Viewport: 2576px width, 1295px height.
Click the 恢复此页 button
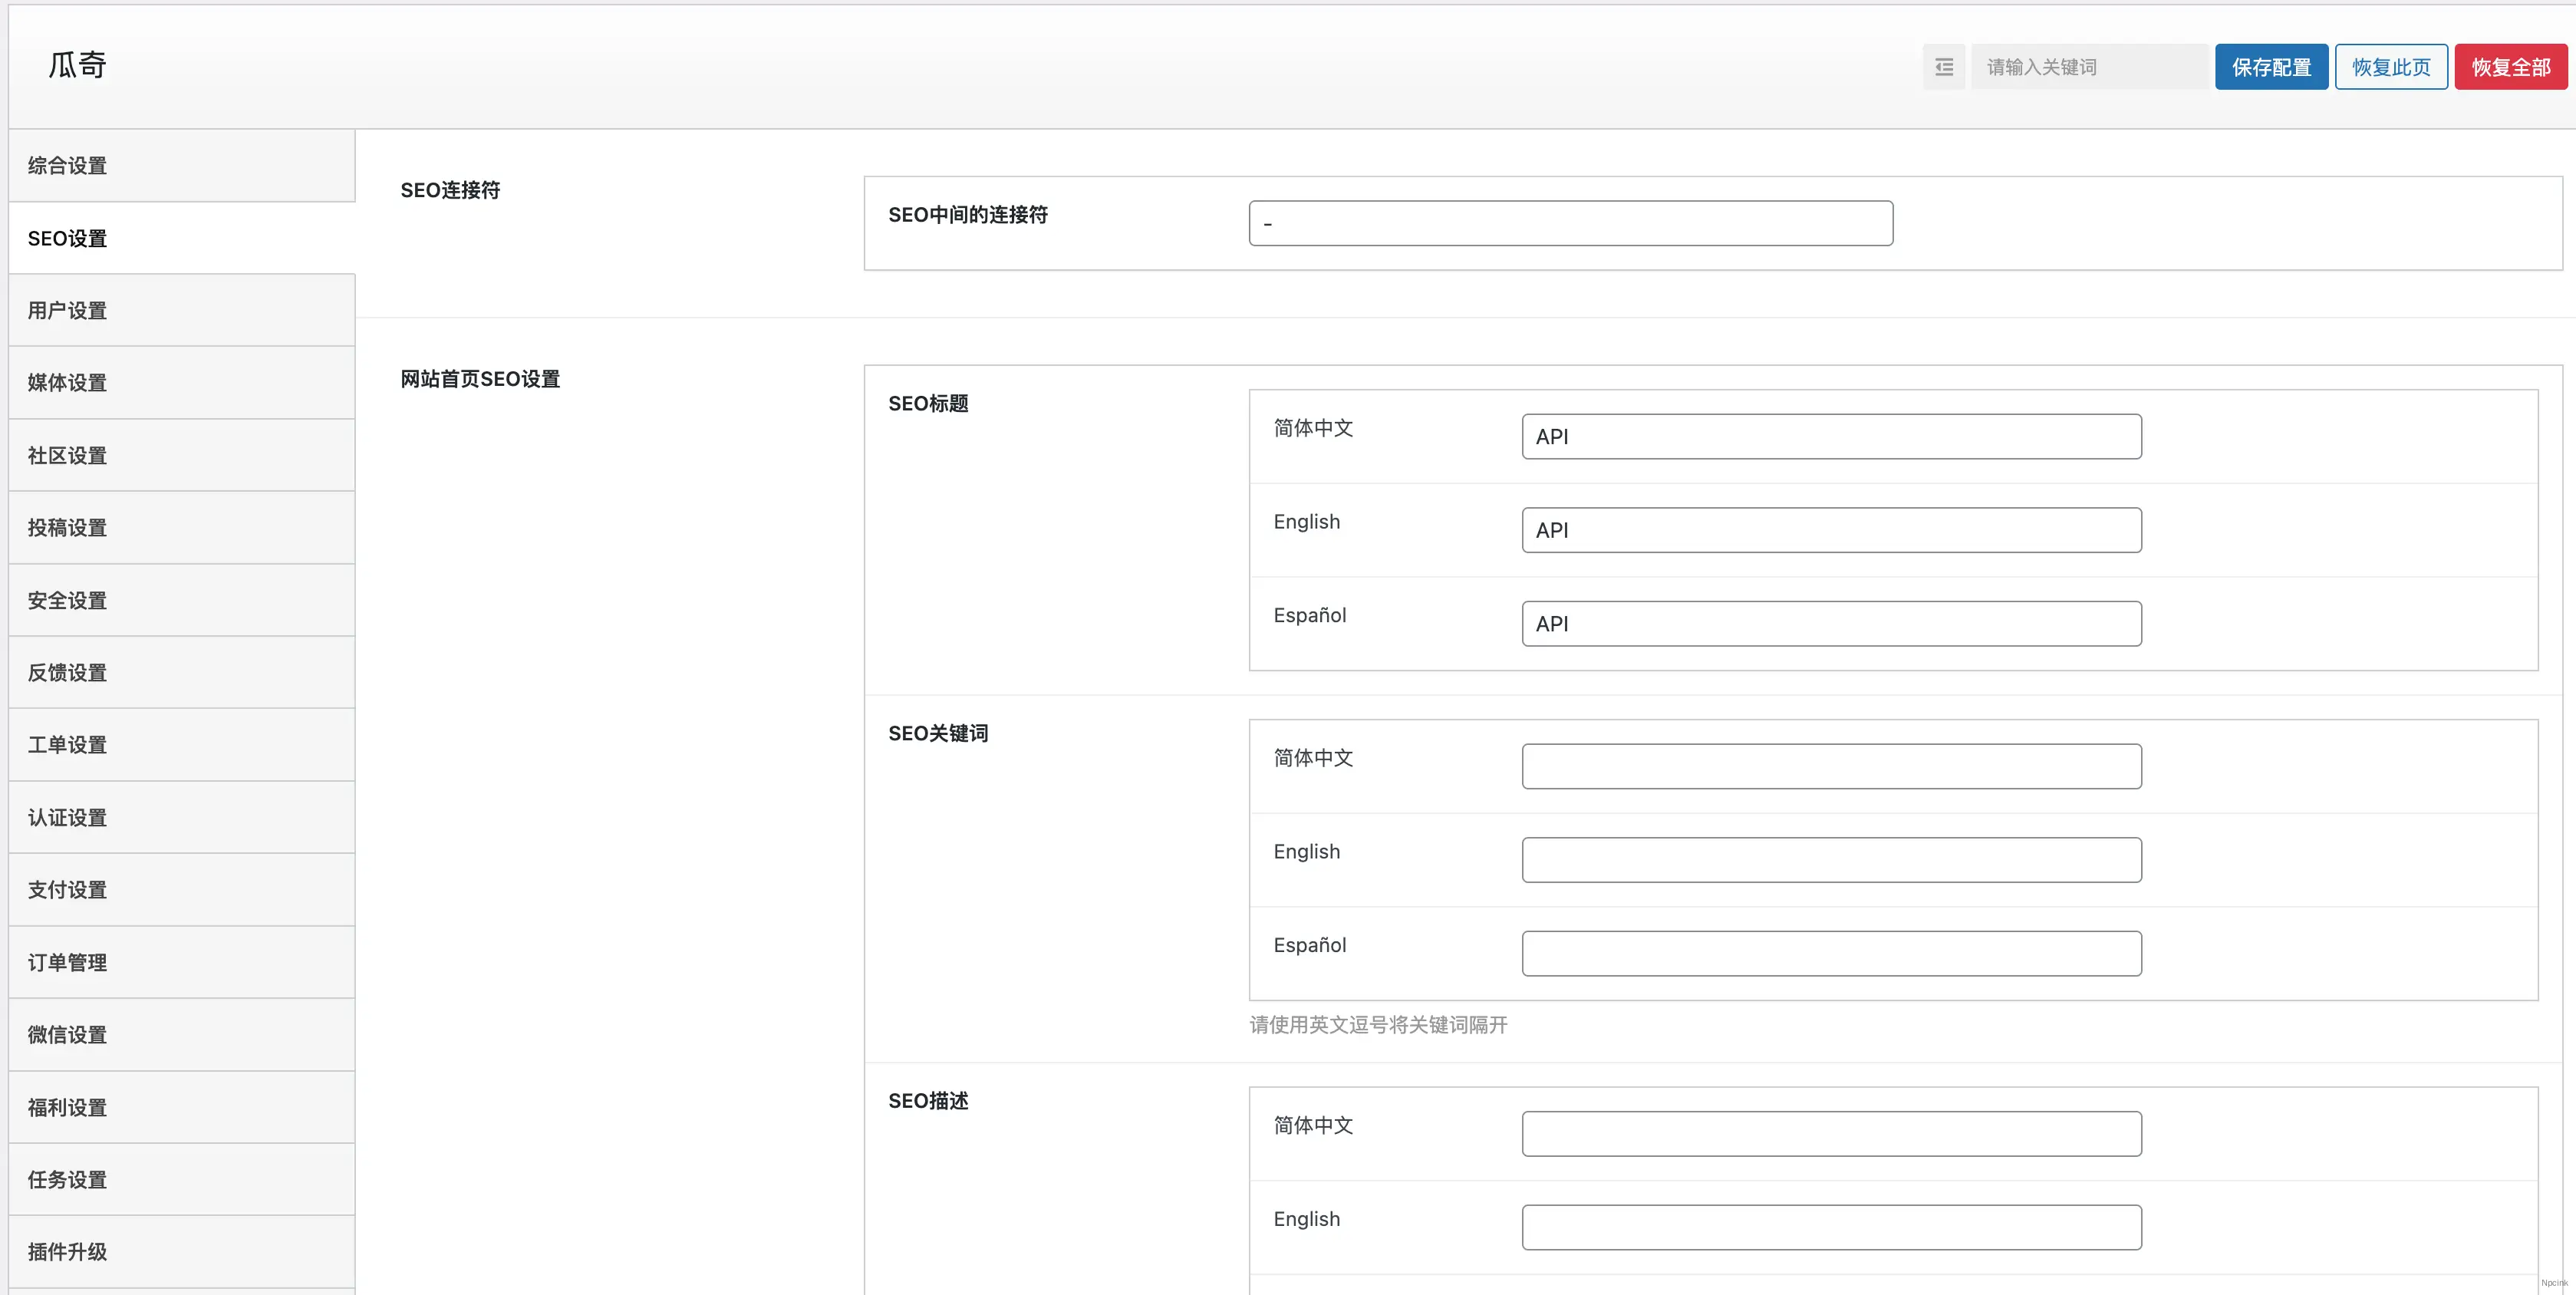2391,67
